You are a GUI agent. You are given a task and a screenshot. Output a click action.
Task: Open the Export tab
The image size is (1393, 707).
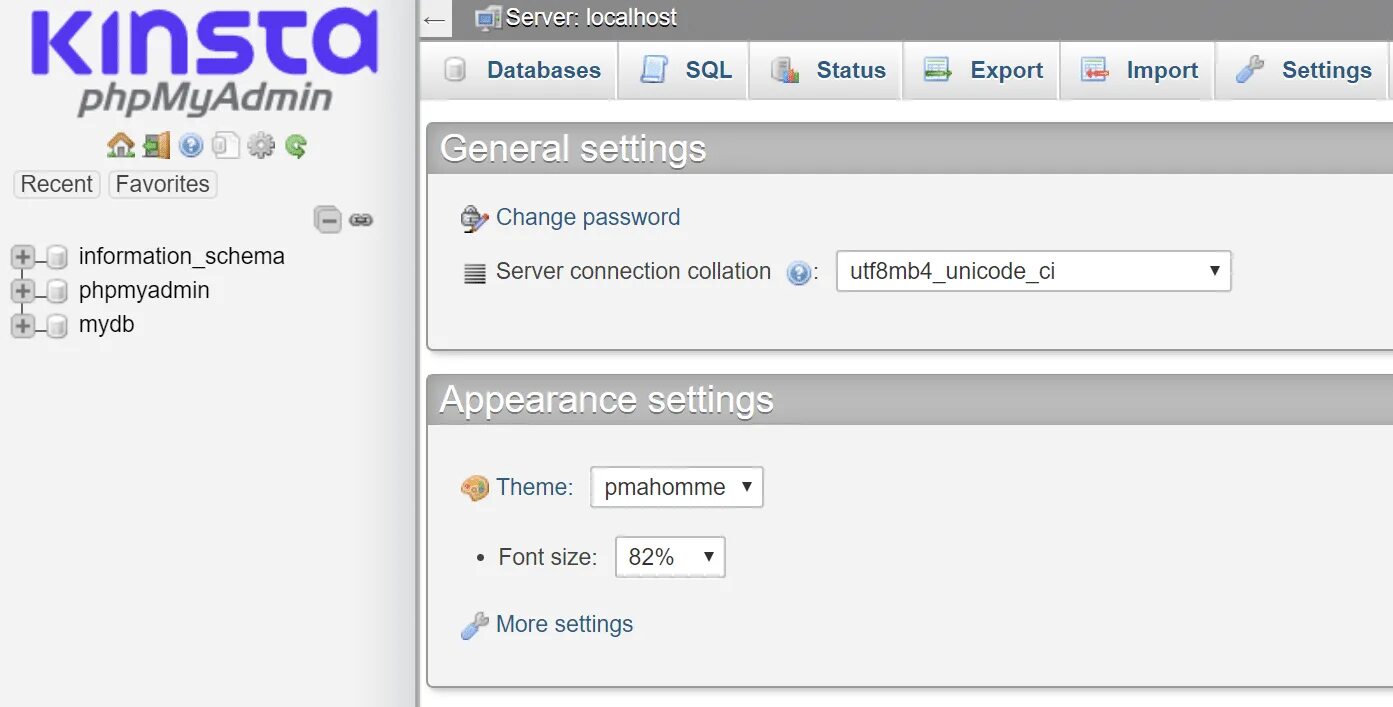point(983,70)
